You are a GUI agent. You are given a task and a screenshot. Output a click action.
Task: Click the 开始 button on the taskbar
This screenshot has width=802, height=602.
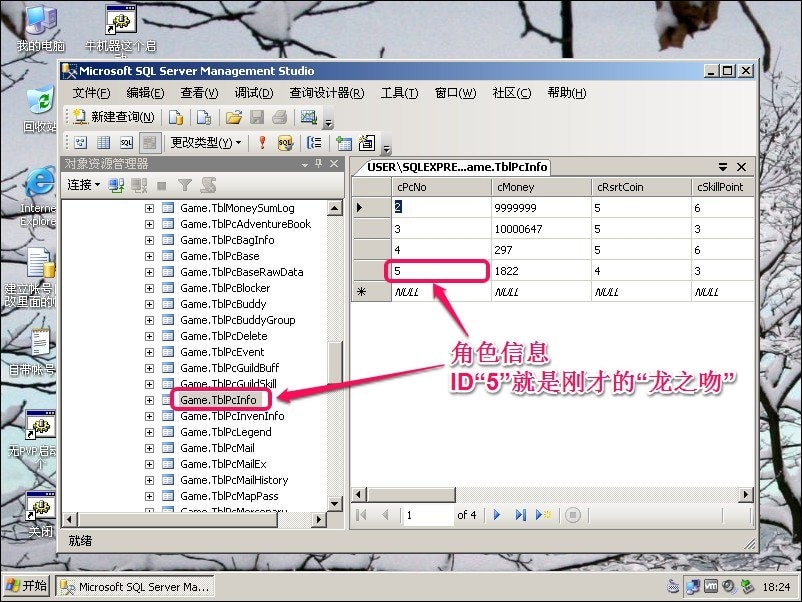click(27, 587)
